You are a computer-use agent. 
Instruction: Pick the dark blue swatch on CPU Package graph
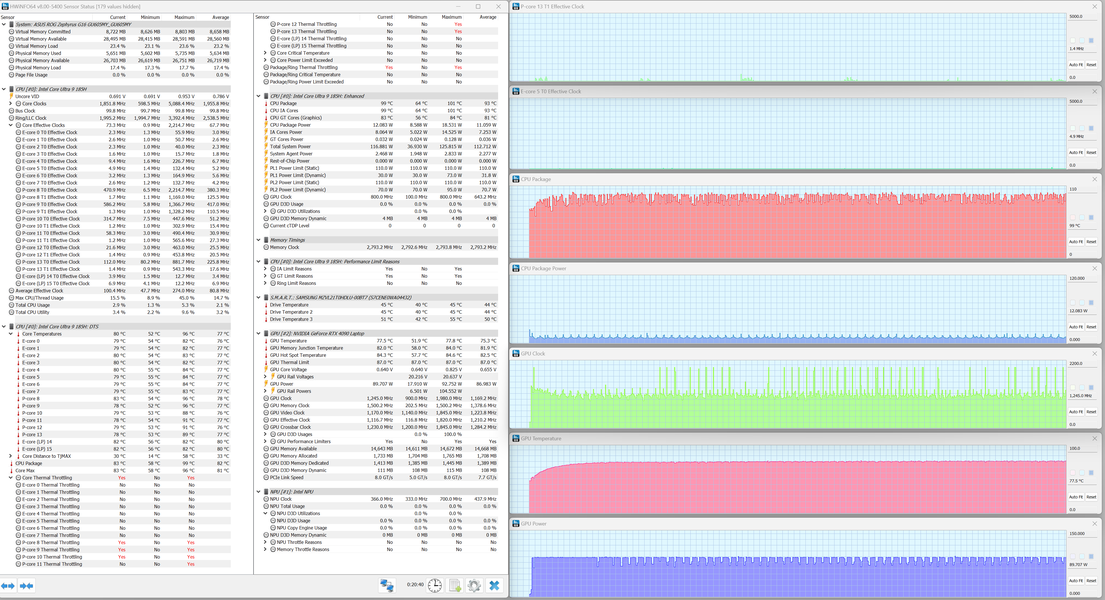click(x=1092, y=218)
